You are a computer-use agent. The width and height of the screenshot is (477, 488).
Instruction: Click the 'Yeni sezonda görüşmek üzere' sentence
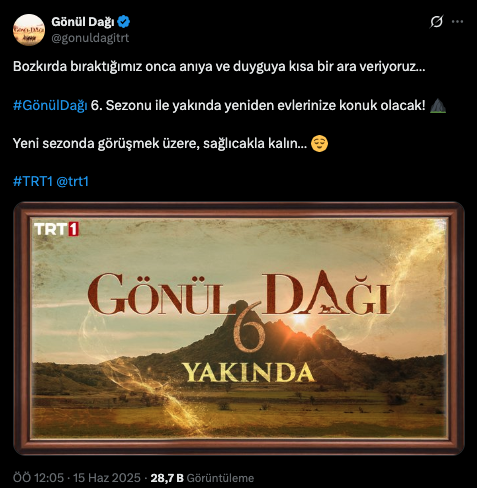(160, 144)
